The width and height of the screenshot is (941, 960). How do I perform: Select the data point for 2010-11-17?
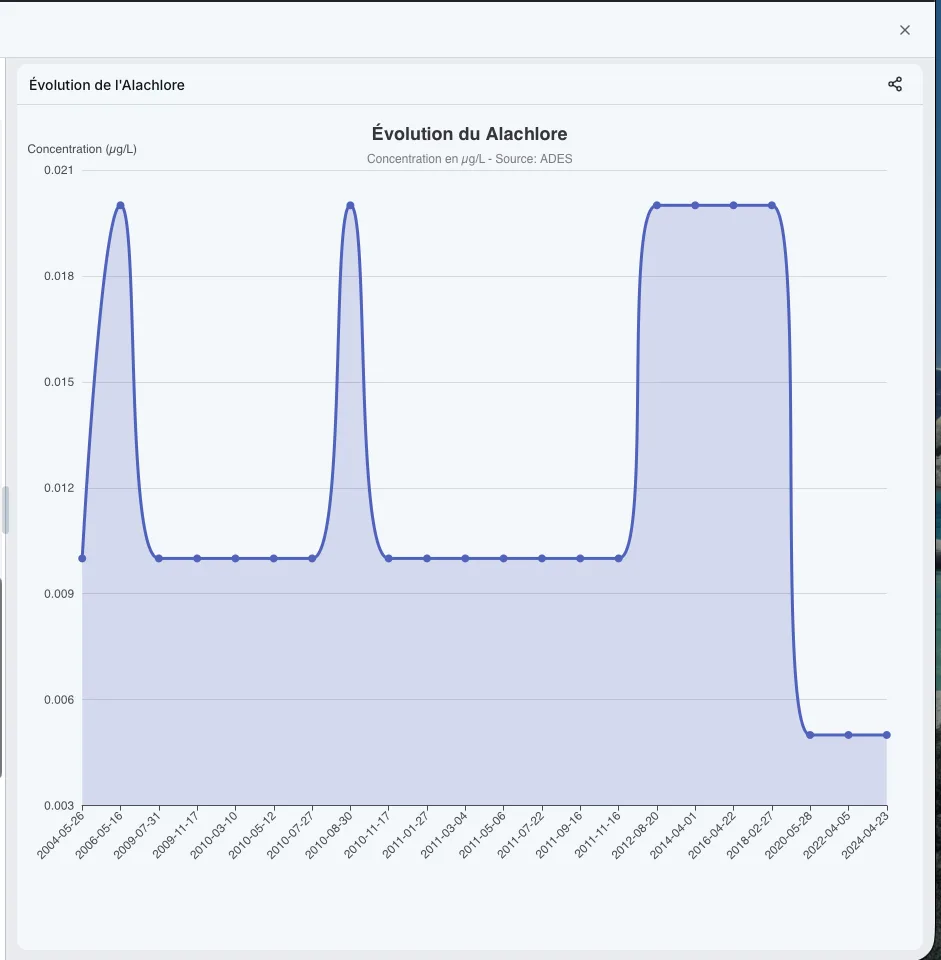pyautogui.click(x=389, y=558)
